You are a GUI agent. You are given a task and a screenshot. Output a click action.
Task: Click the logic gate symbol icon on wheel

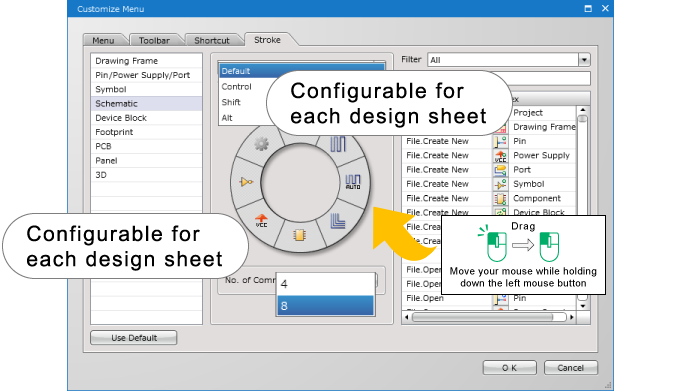point(246,182)
